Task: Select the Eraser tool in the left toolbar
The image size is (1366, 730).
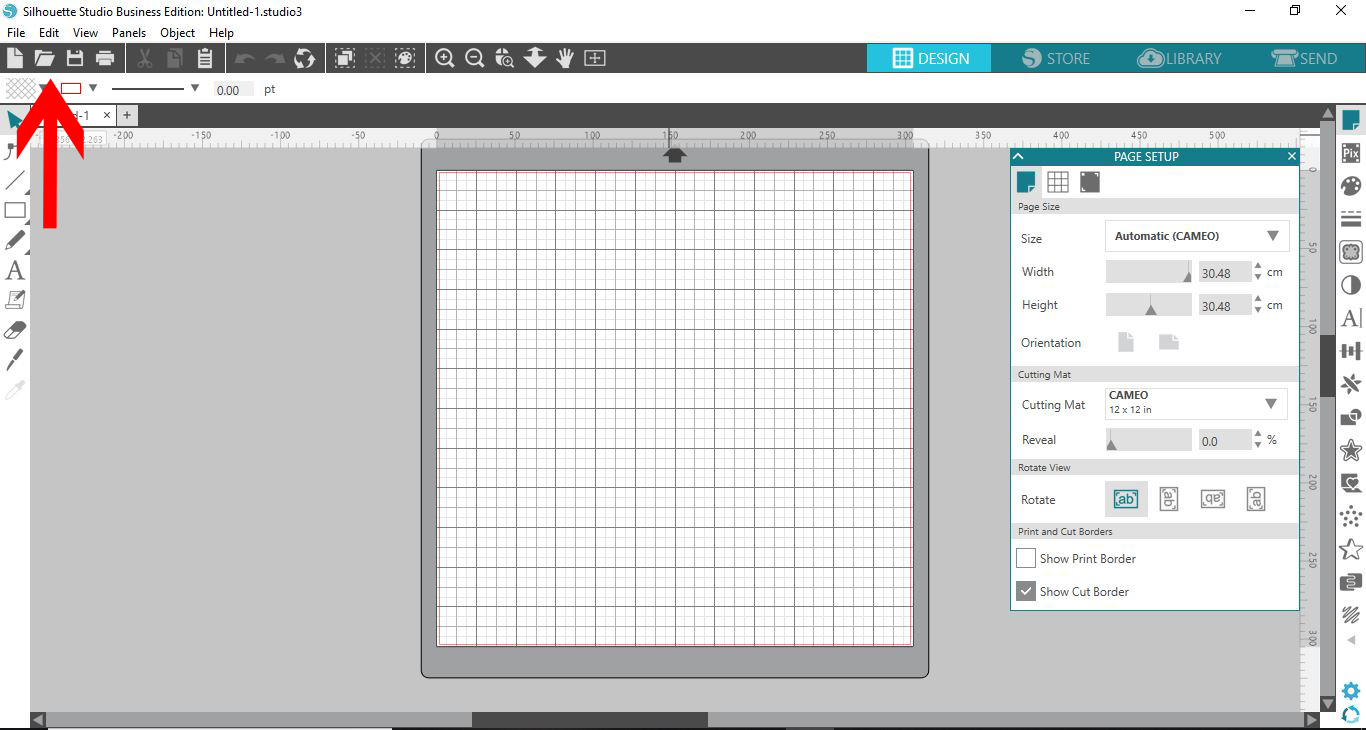Action: tap(15, 330)
